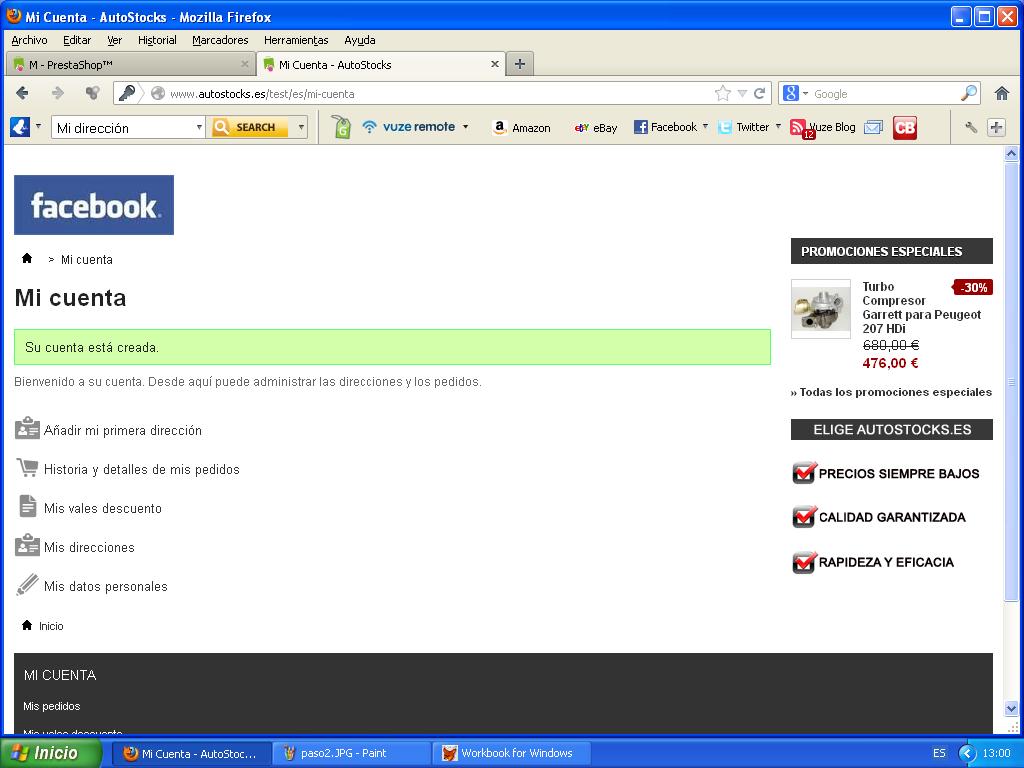Click the page scrollbar down arrow
This screenshot has height=768, width=1024.
coord(1011,708)
